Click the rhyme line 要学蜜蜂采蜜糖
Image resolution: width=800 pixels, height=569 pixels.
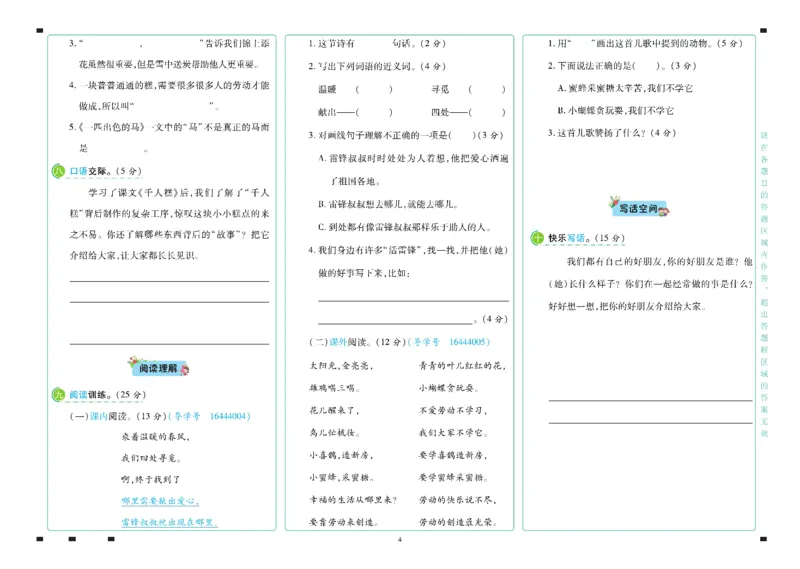(454, 478)
